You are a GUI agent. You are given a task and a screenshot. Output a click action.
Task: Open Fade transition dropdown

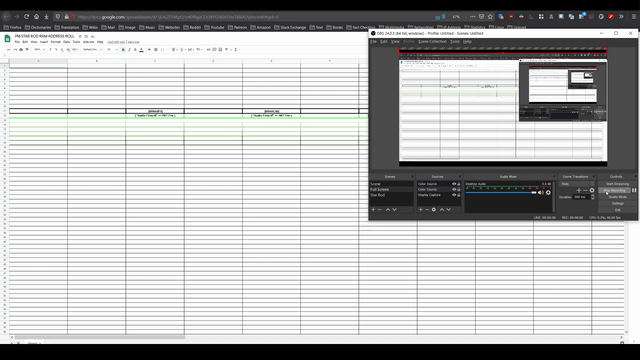pyautogui.click(x=577, y=184)
